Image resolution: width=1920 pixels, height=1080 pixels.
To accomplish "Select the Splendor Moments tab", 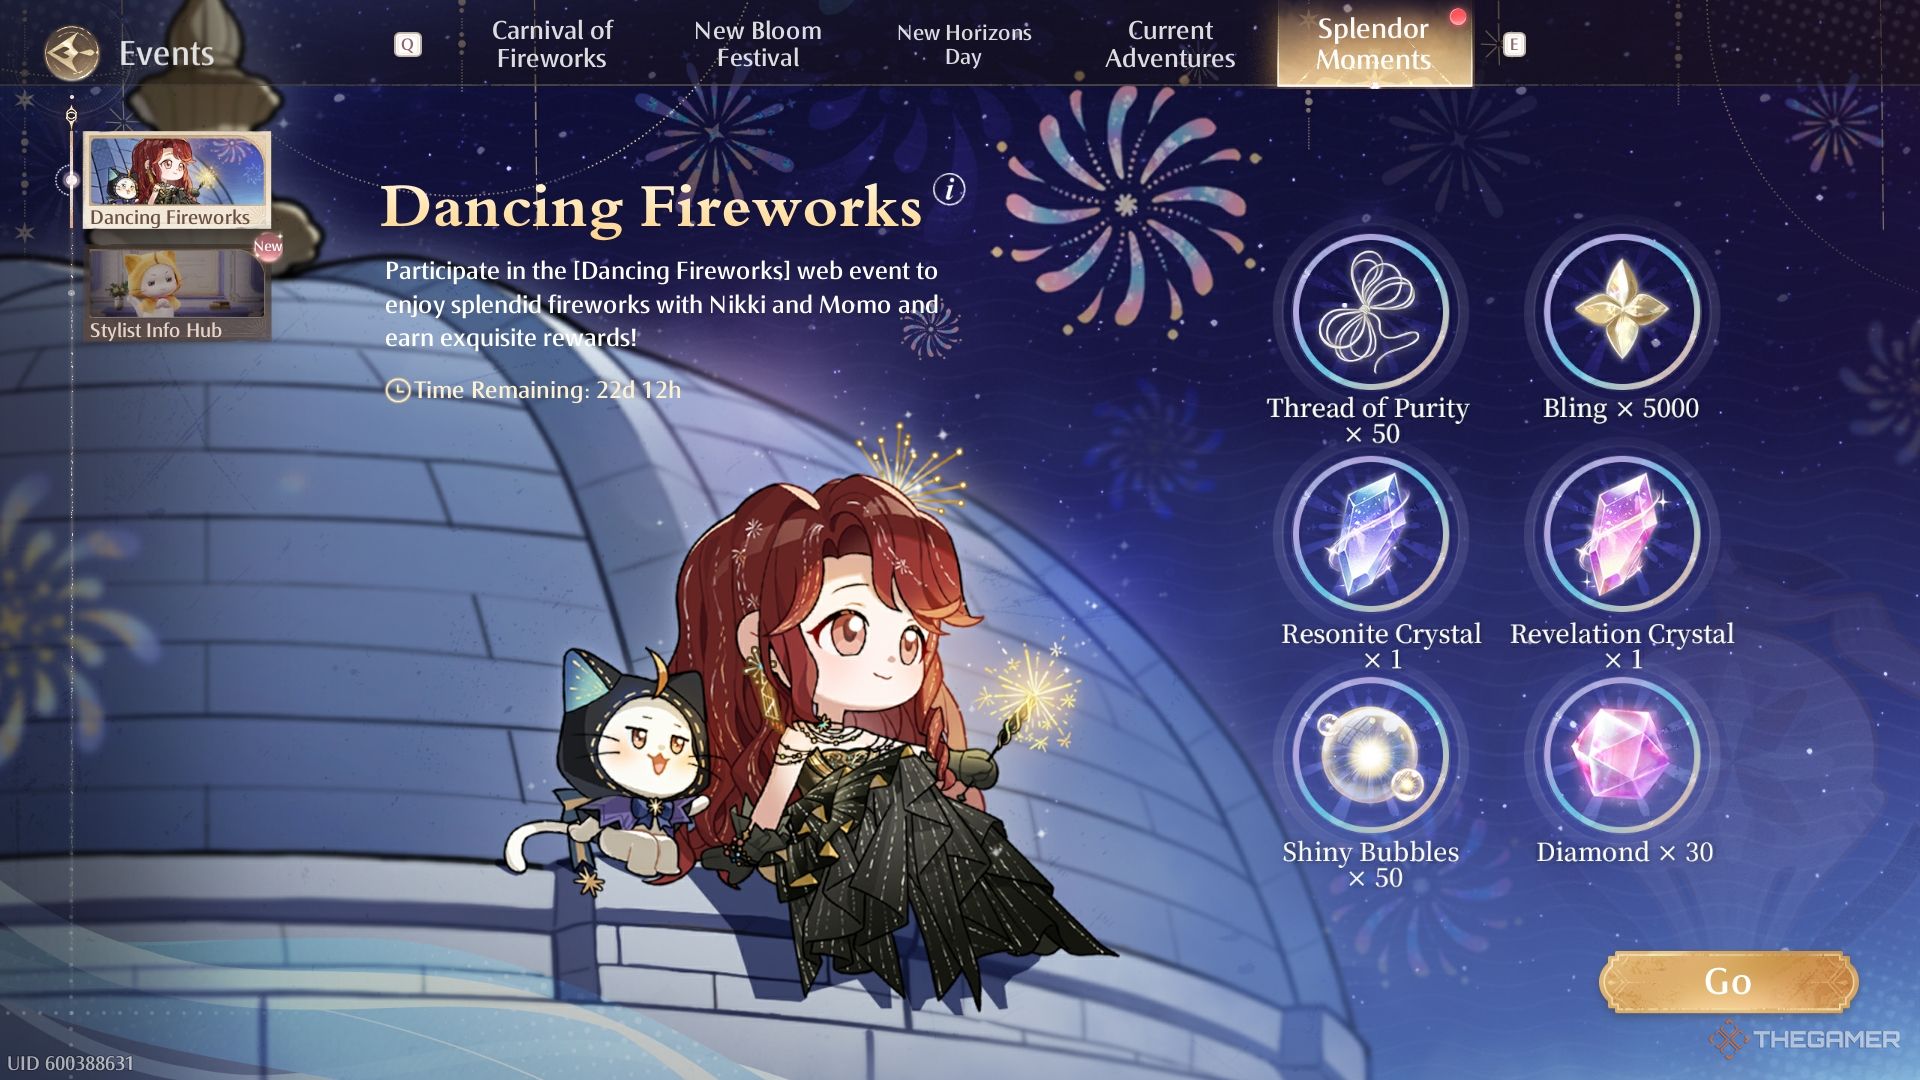I will click(1374, 45).
